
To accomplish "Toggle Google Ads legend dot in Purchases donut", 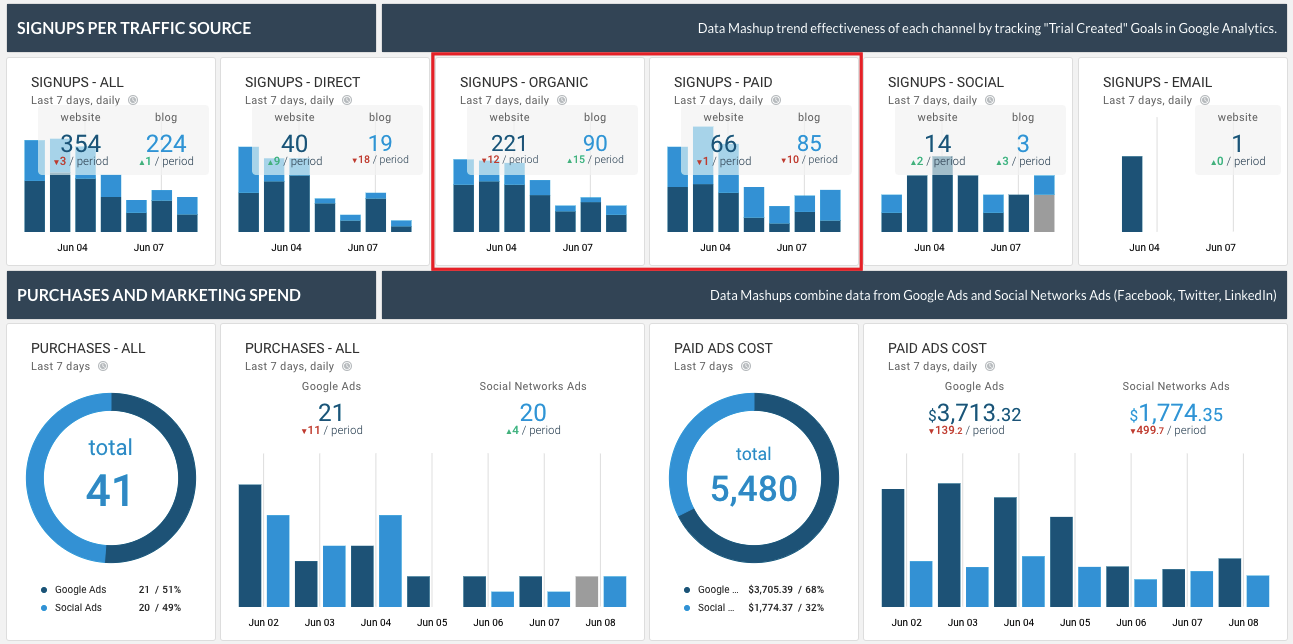I will point(44,590).
